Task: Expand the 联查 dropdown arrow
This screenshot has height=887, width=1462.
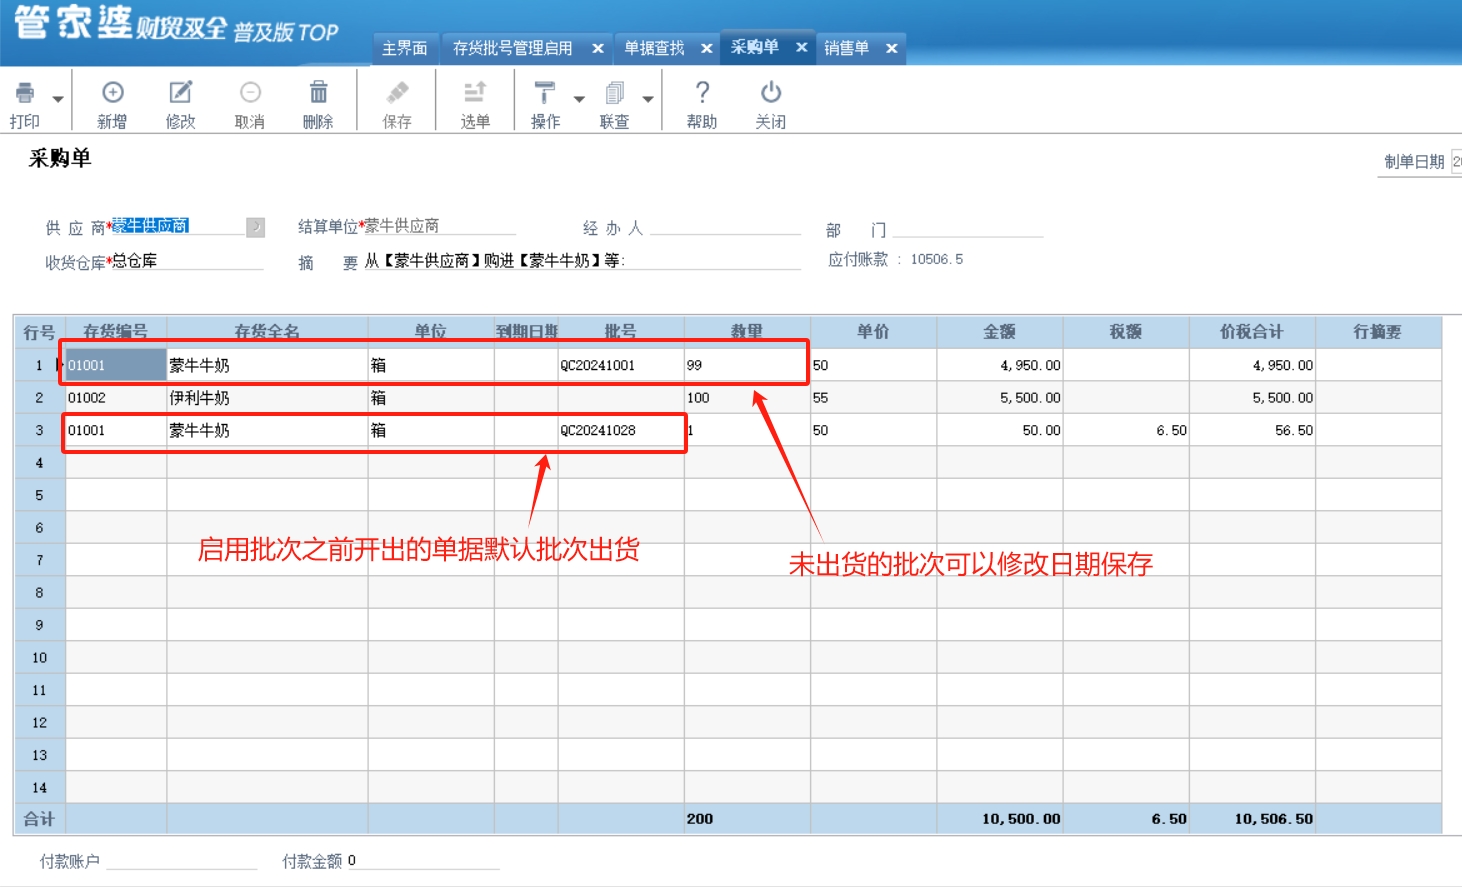Action: tap(648, 99)
